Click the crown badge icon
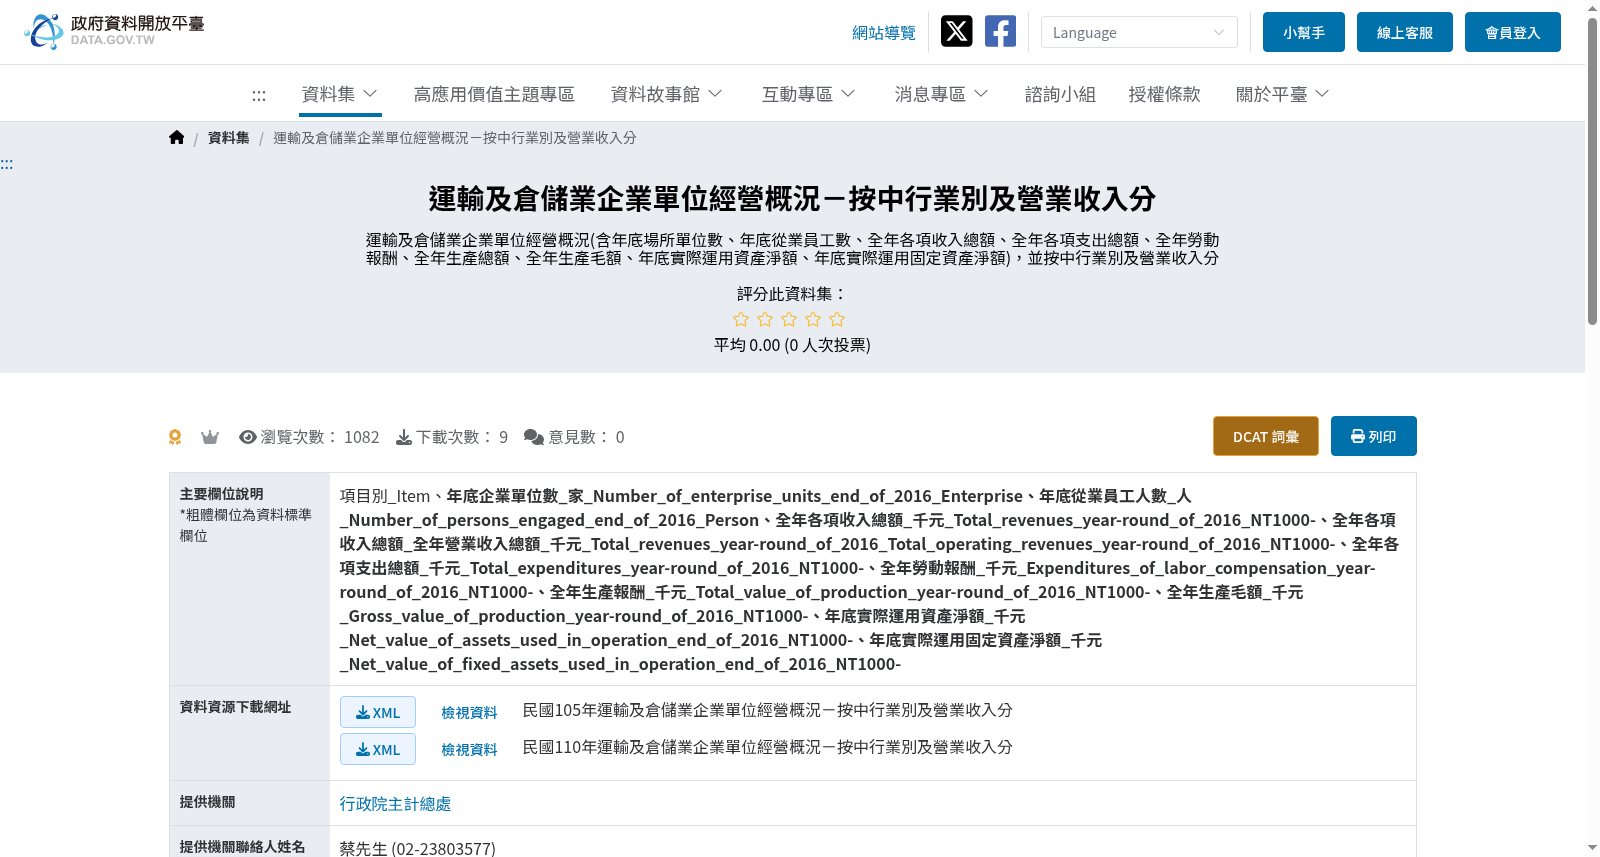 (210, 437)
